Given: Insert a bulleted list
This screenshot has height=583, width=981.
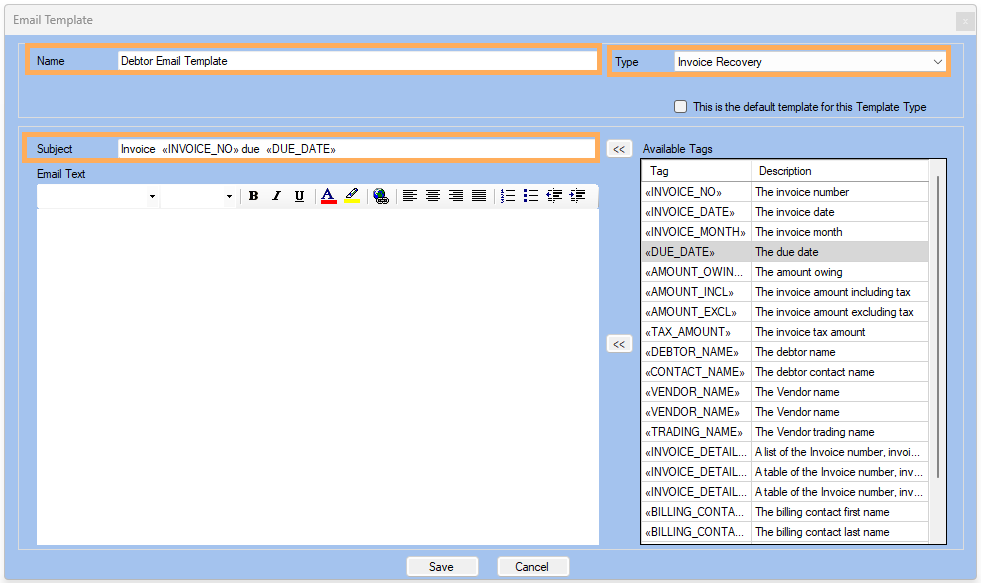Looking at the screenshot, I should pyautogui.click(x=531, y=196).
